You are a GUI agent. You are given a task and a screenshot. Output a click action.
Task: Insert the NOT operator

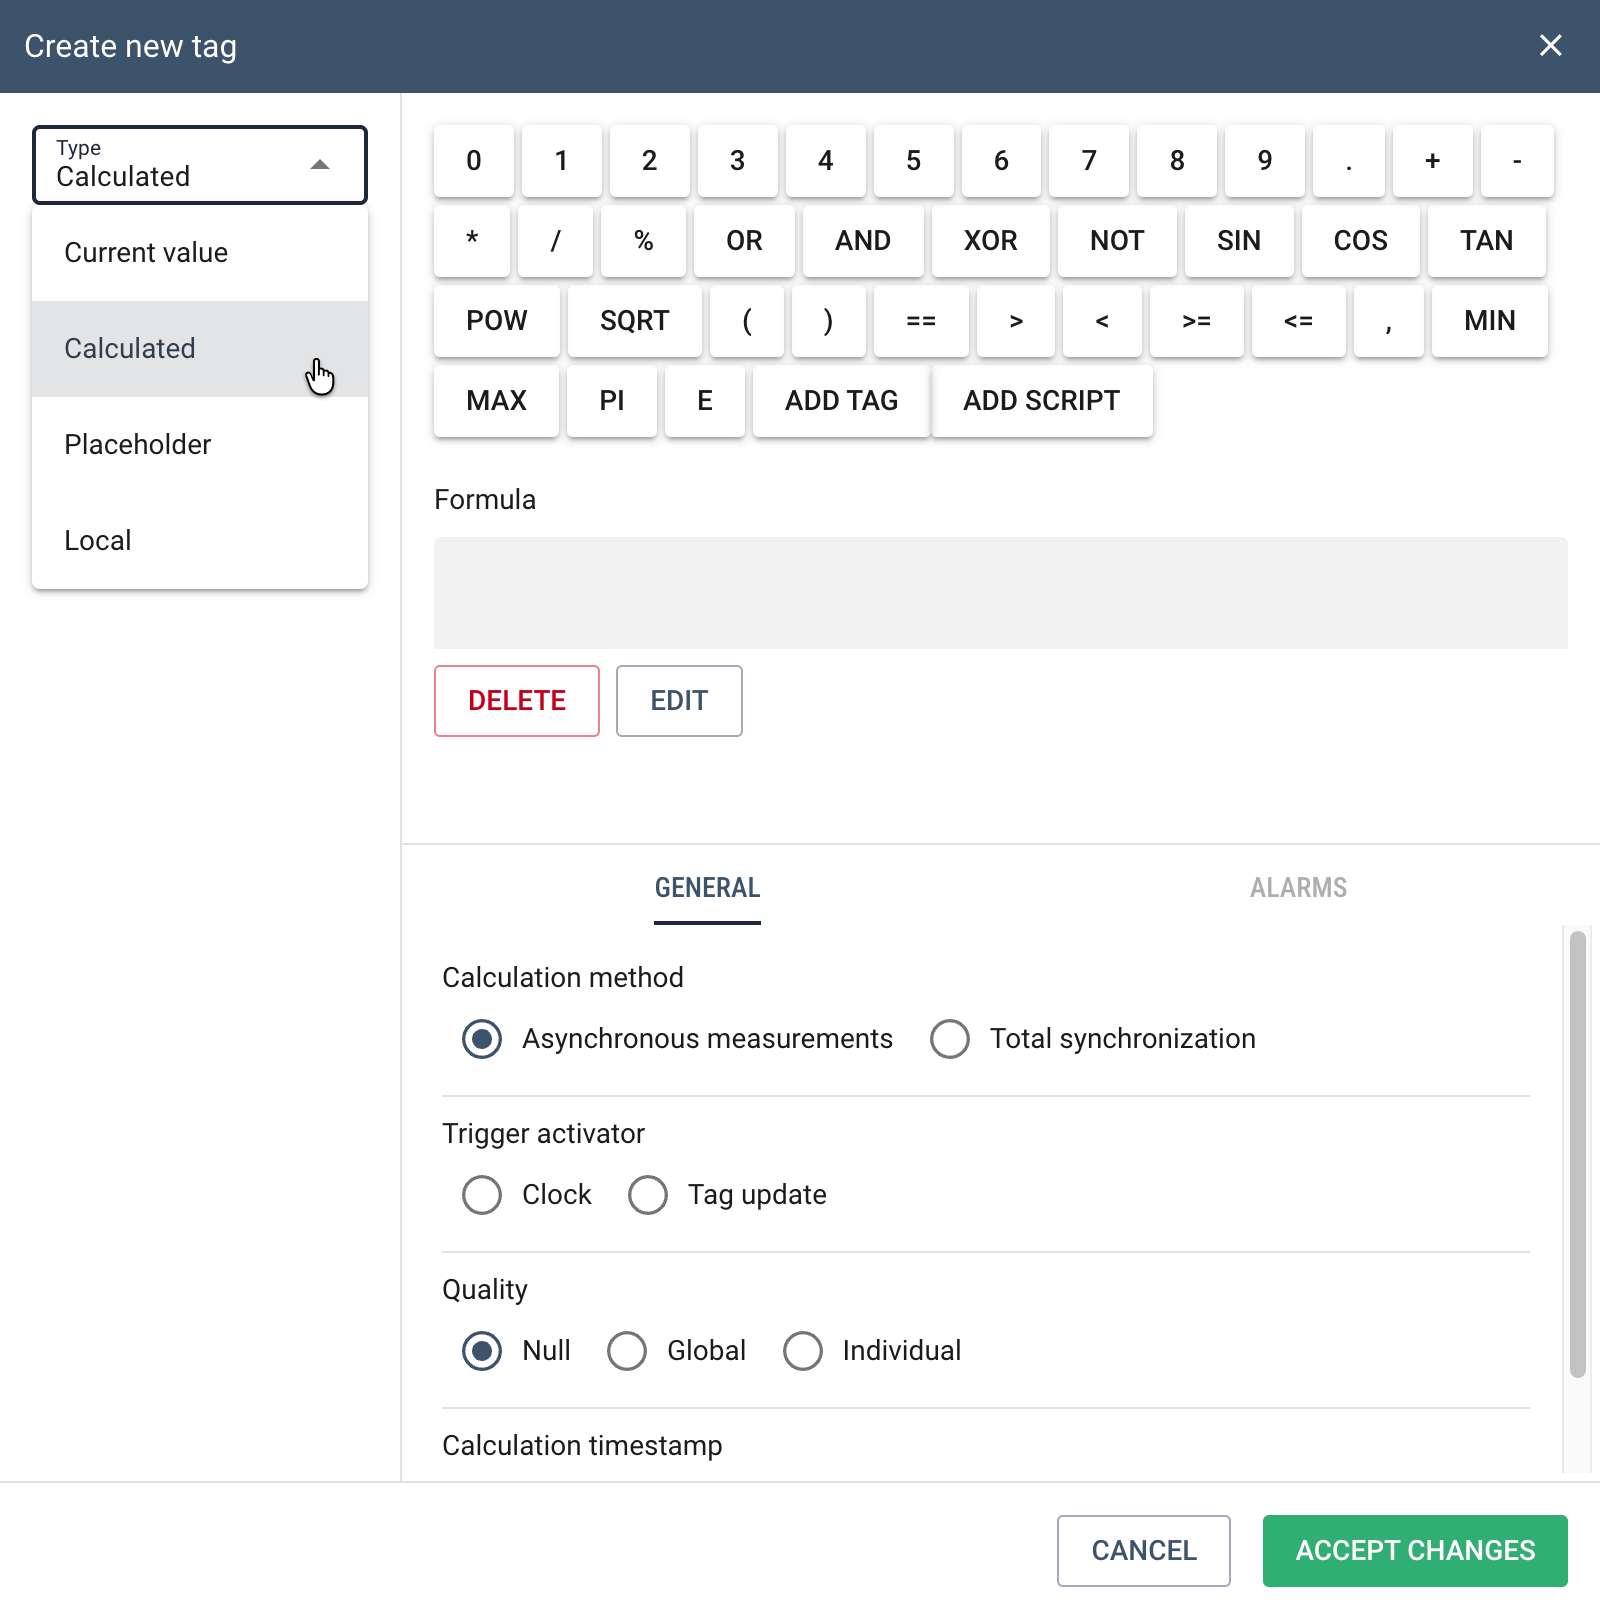pyautogui.click(x=1117, y=241)
